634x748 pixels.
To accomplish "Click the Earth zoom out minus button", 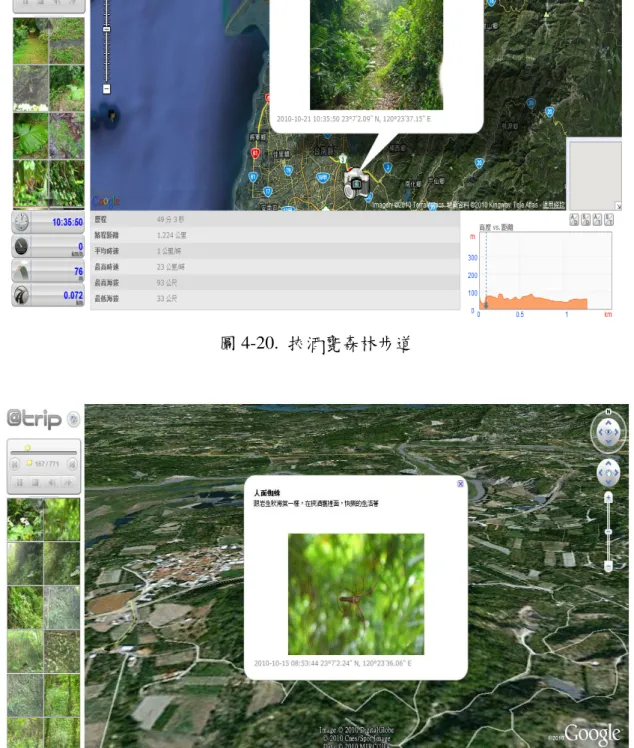I will click(608, 566).
